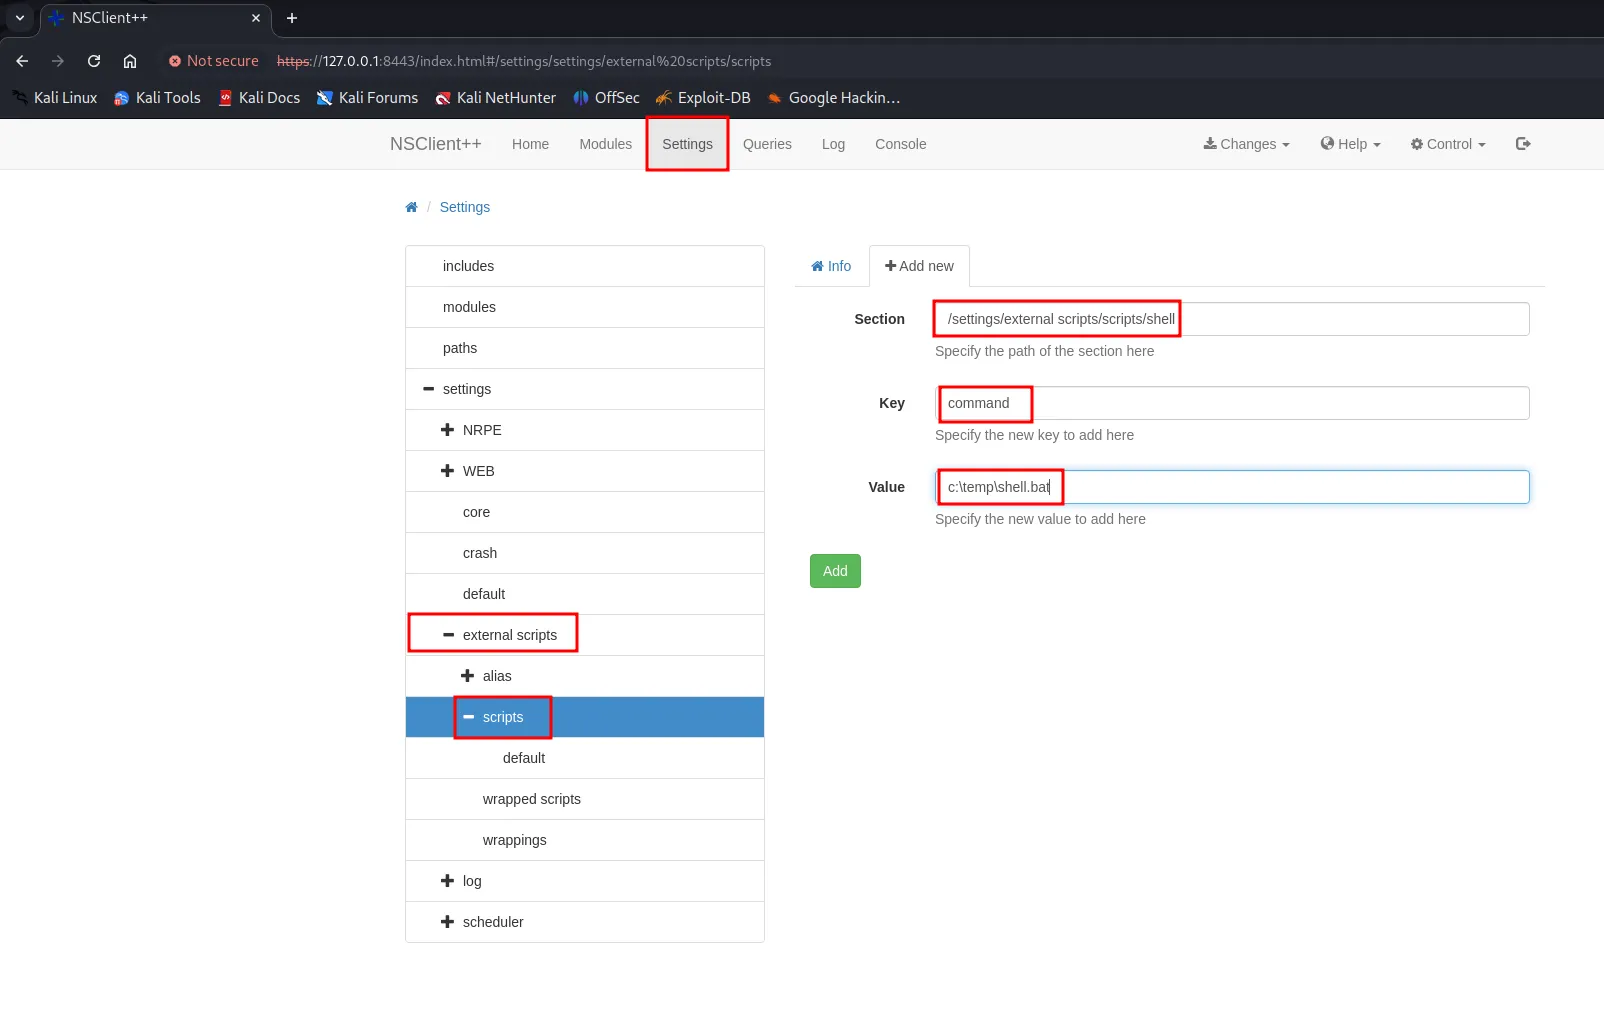Image resolution: width=1604 pixels, height=1022 pixels.
Task: Click the address bar URL
Action: coord(524,61)
